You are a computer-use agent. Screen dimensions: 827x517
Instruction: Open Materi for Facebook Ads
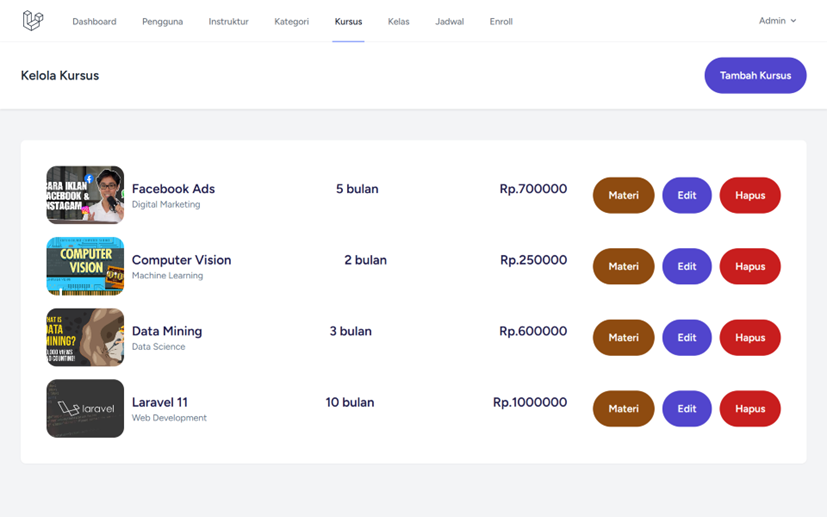pyautogui.click(x=623, y=195)
